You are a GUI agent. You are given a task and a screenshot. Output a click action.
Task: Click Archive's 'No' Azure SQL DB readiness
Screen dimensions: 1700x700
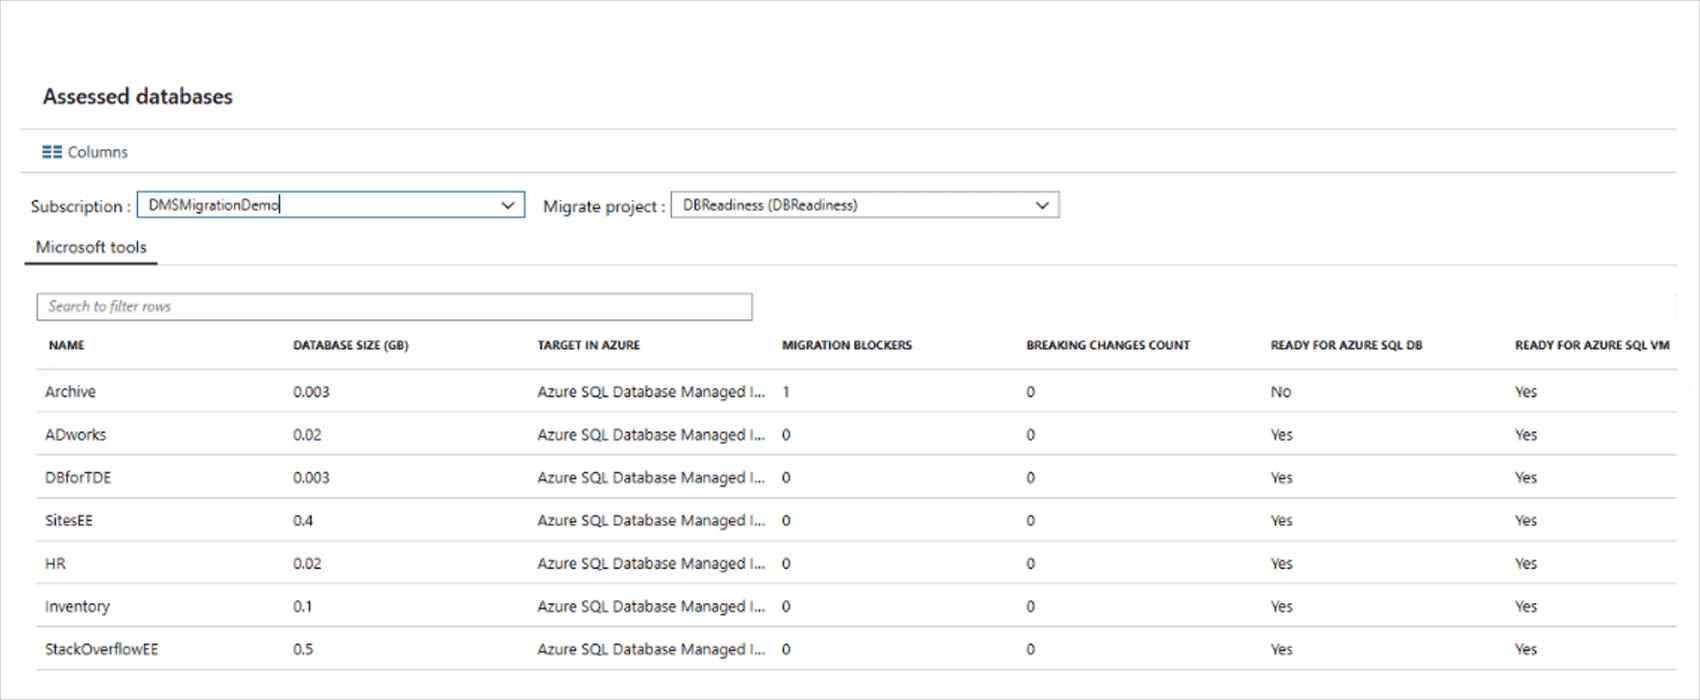point(1281,392)
